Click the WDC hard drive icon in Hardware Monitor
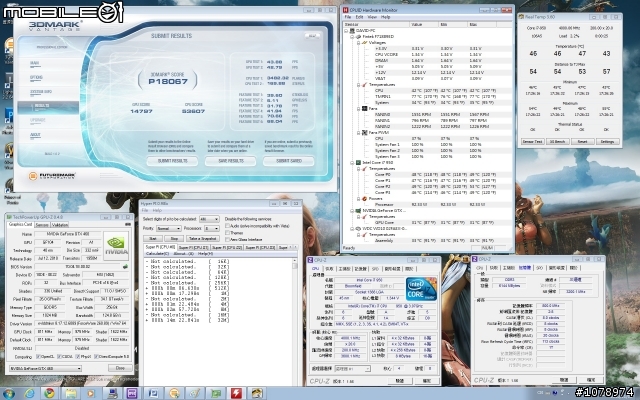This screenshot has height=400, width=640. coord(358,229)
